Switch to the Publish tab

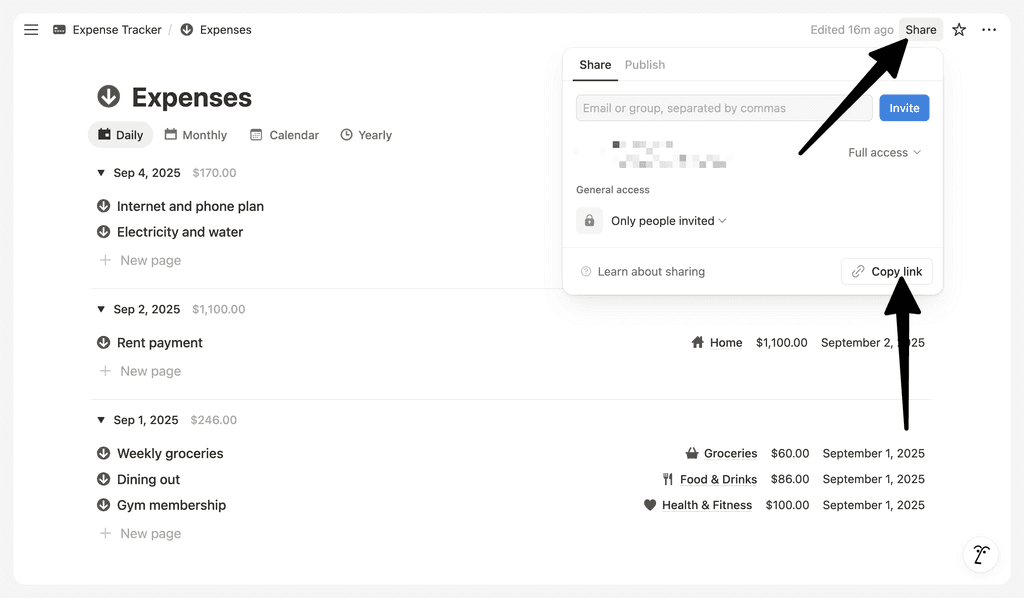[x=645, y=65]
